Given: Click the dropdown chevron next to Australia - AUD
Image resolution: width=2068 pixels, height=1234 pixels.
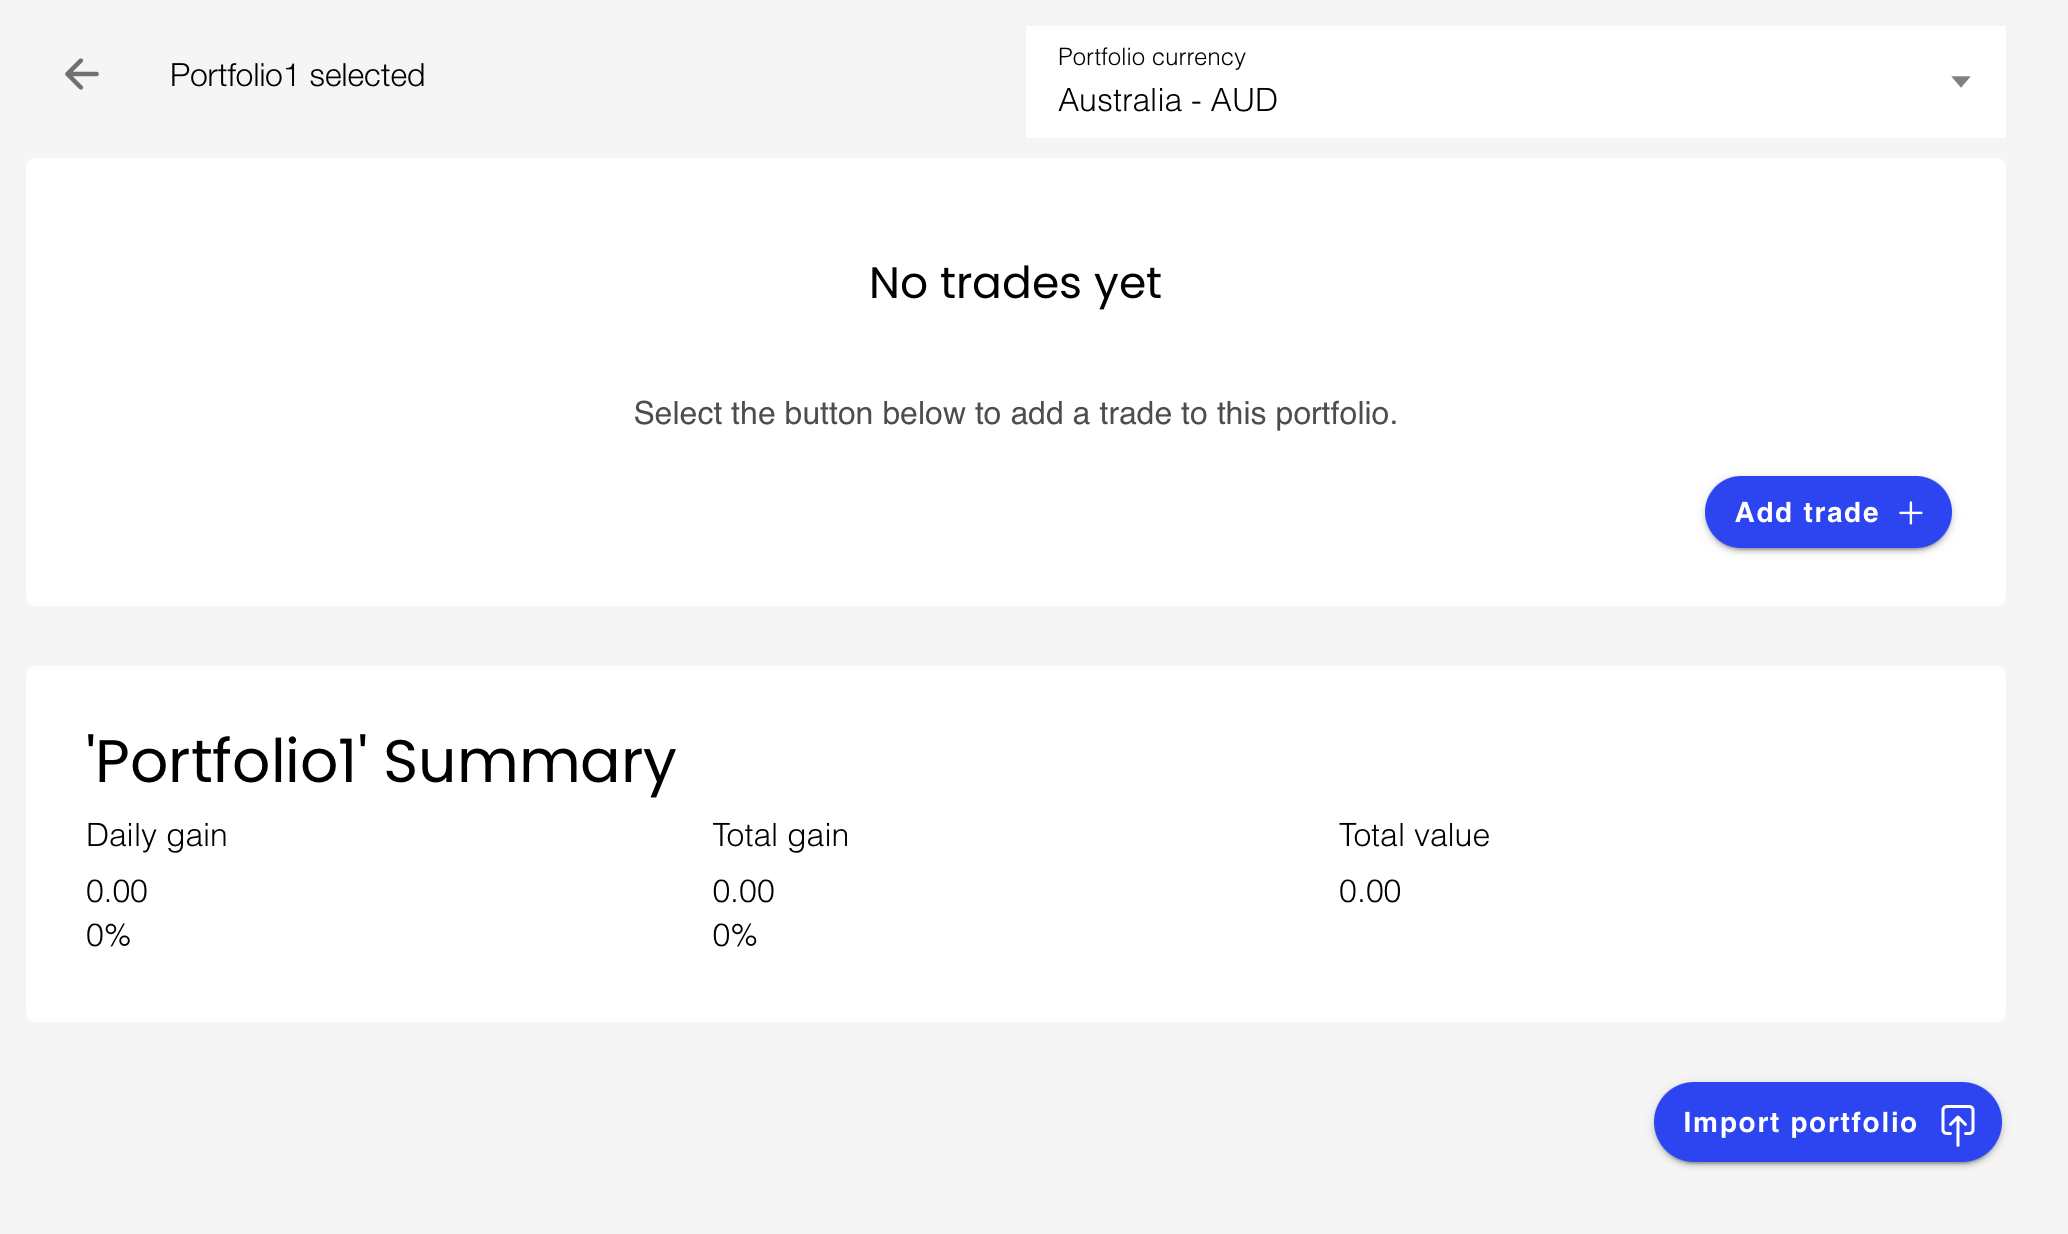Looking at the screenshot, I should click(1960, 81).
